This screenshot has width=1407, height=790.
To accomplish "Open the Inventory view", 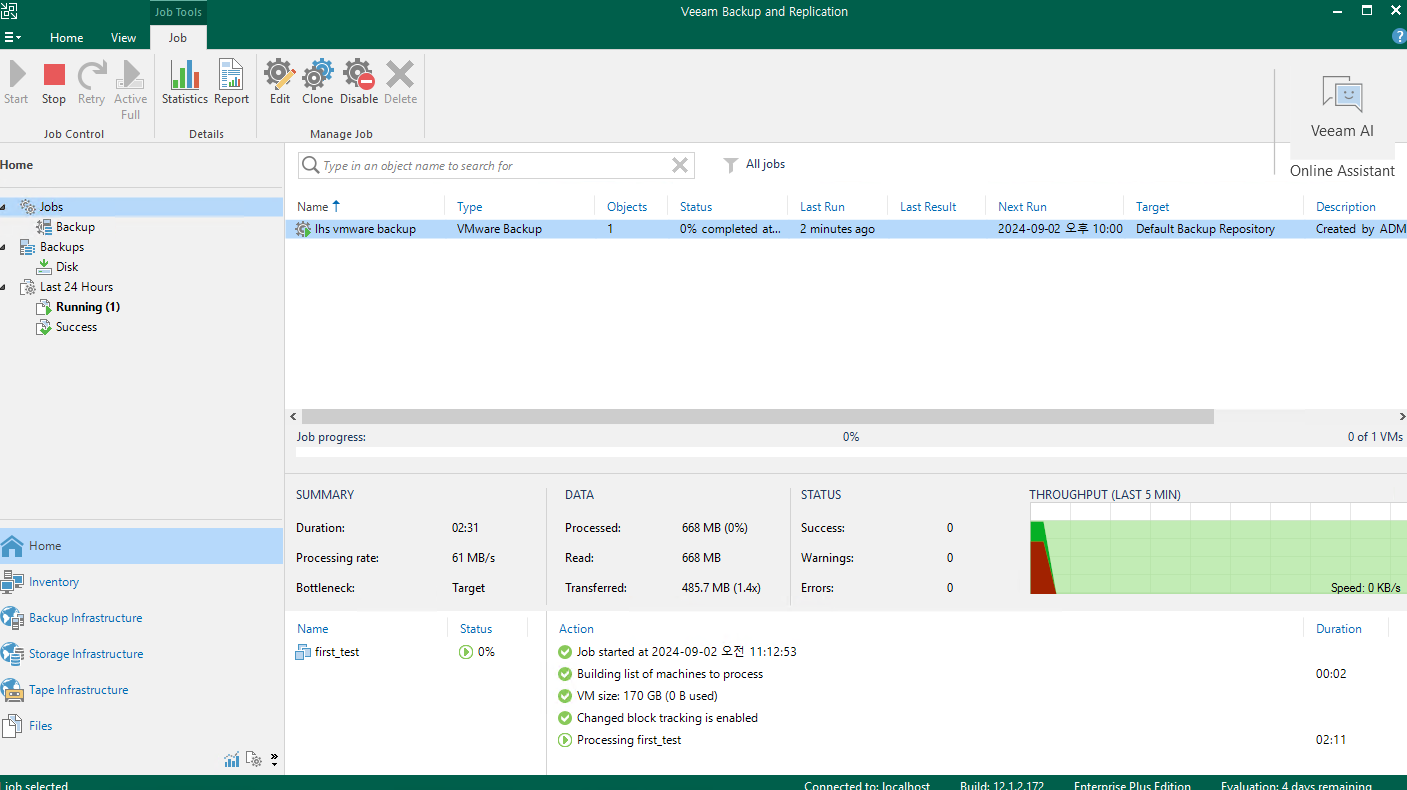I will point(141,582).
